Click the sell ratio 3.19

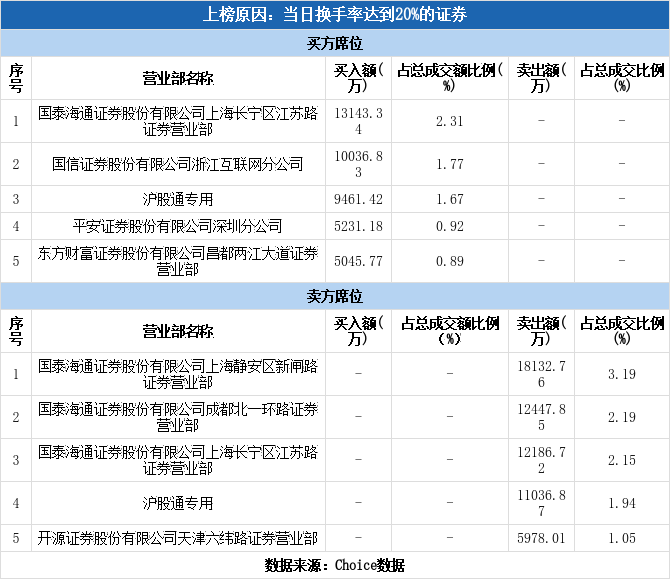[622, 374]
